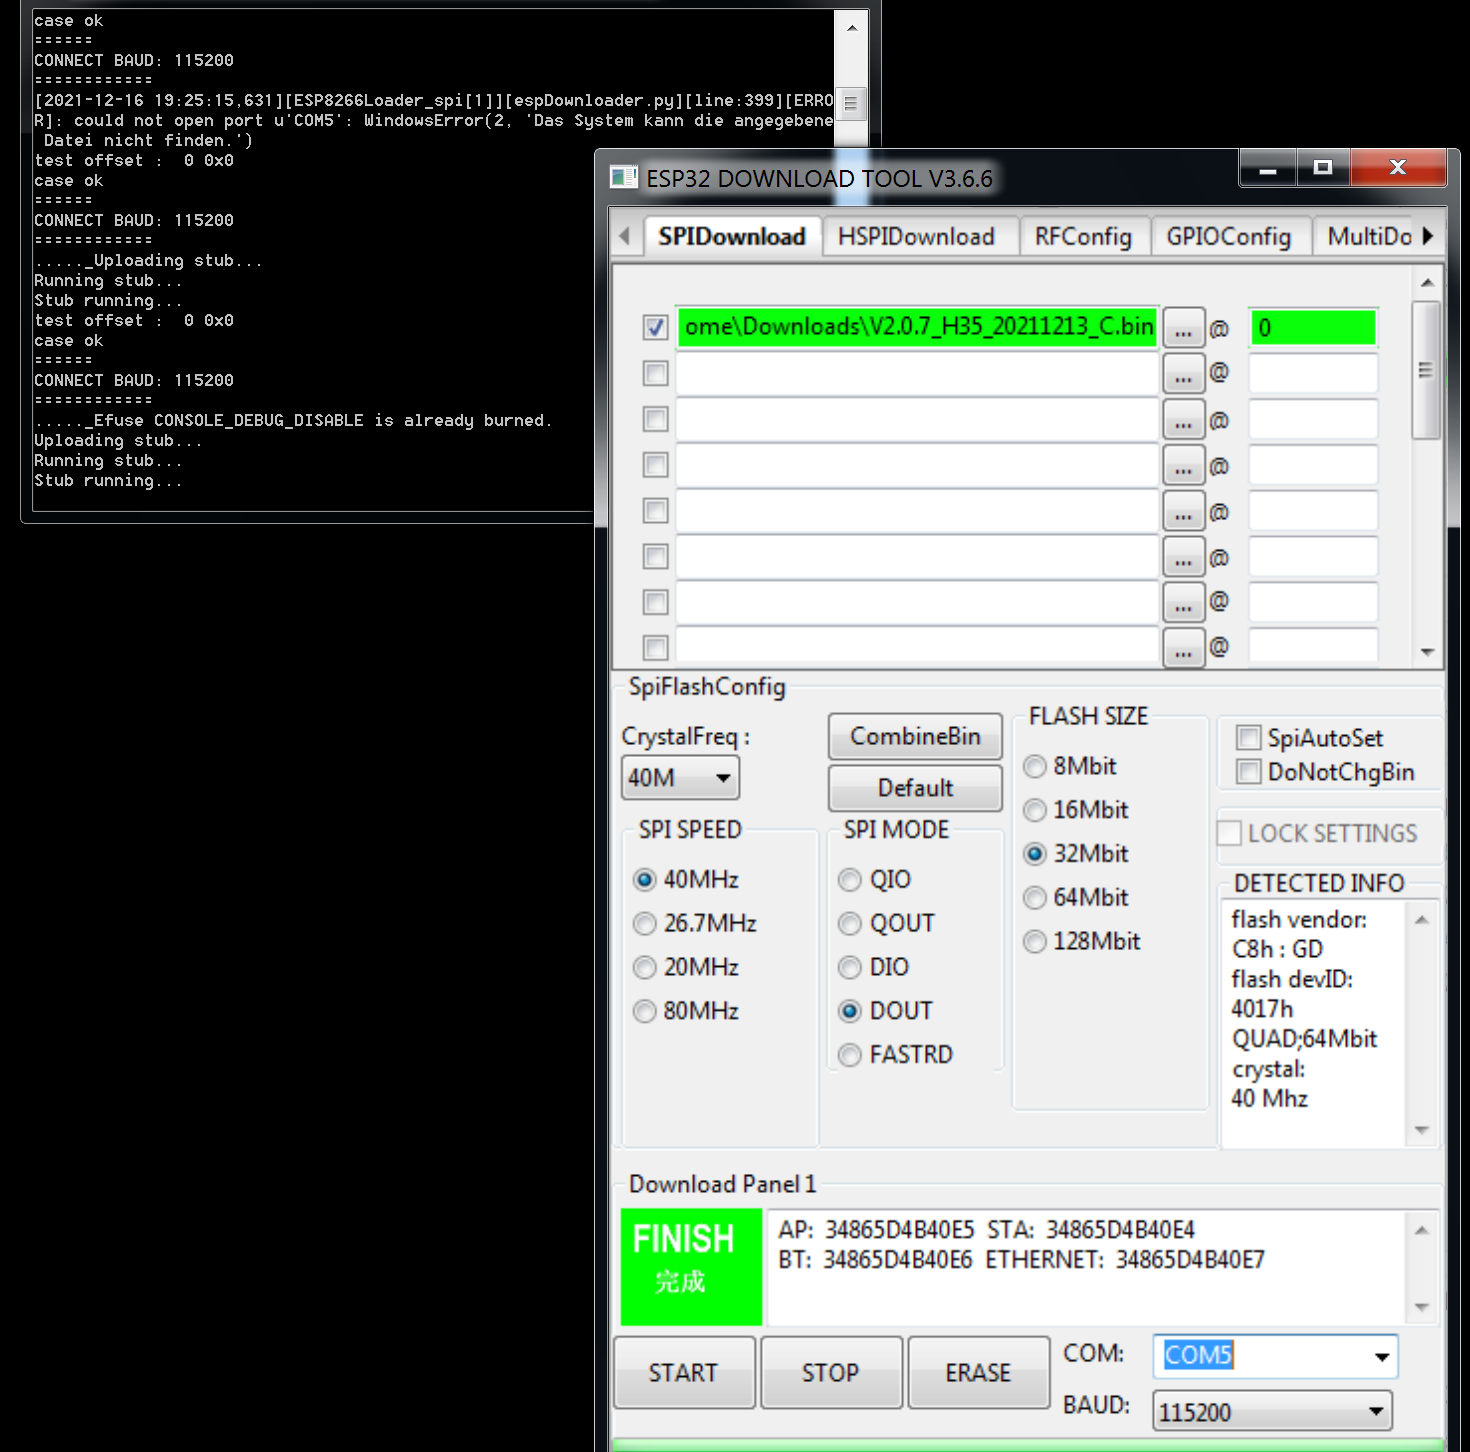Click the tab scroll right arrow
Image resolution: width=1470 pixels, height=1452 pixels.
pyautogui.click(x=1428, y=236)
